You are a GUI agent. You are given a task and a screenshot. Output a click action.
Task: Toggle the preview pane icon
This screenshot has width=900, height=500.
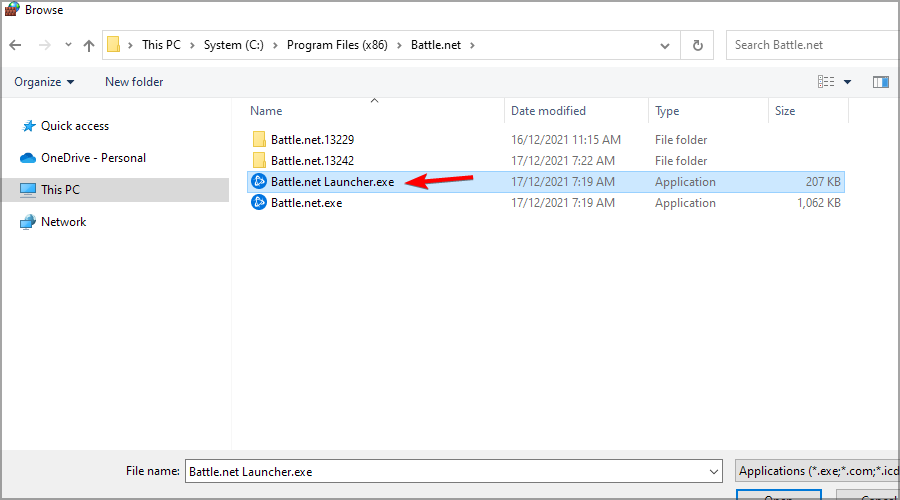tap(880, 82)
